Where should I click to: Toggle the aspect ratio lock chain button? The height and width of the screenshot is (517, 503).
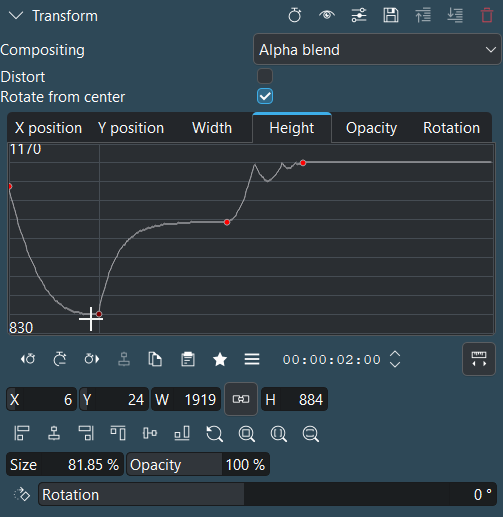[241, 399]
